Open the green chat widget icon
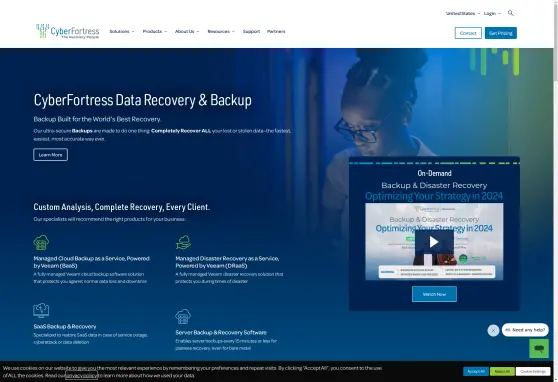The image size is (558, 382). click(x=539, y=348)
